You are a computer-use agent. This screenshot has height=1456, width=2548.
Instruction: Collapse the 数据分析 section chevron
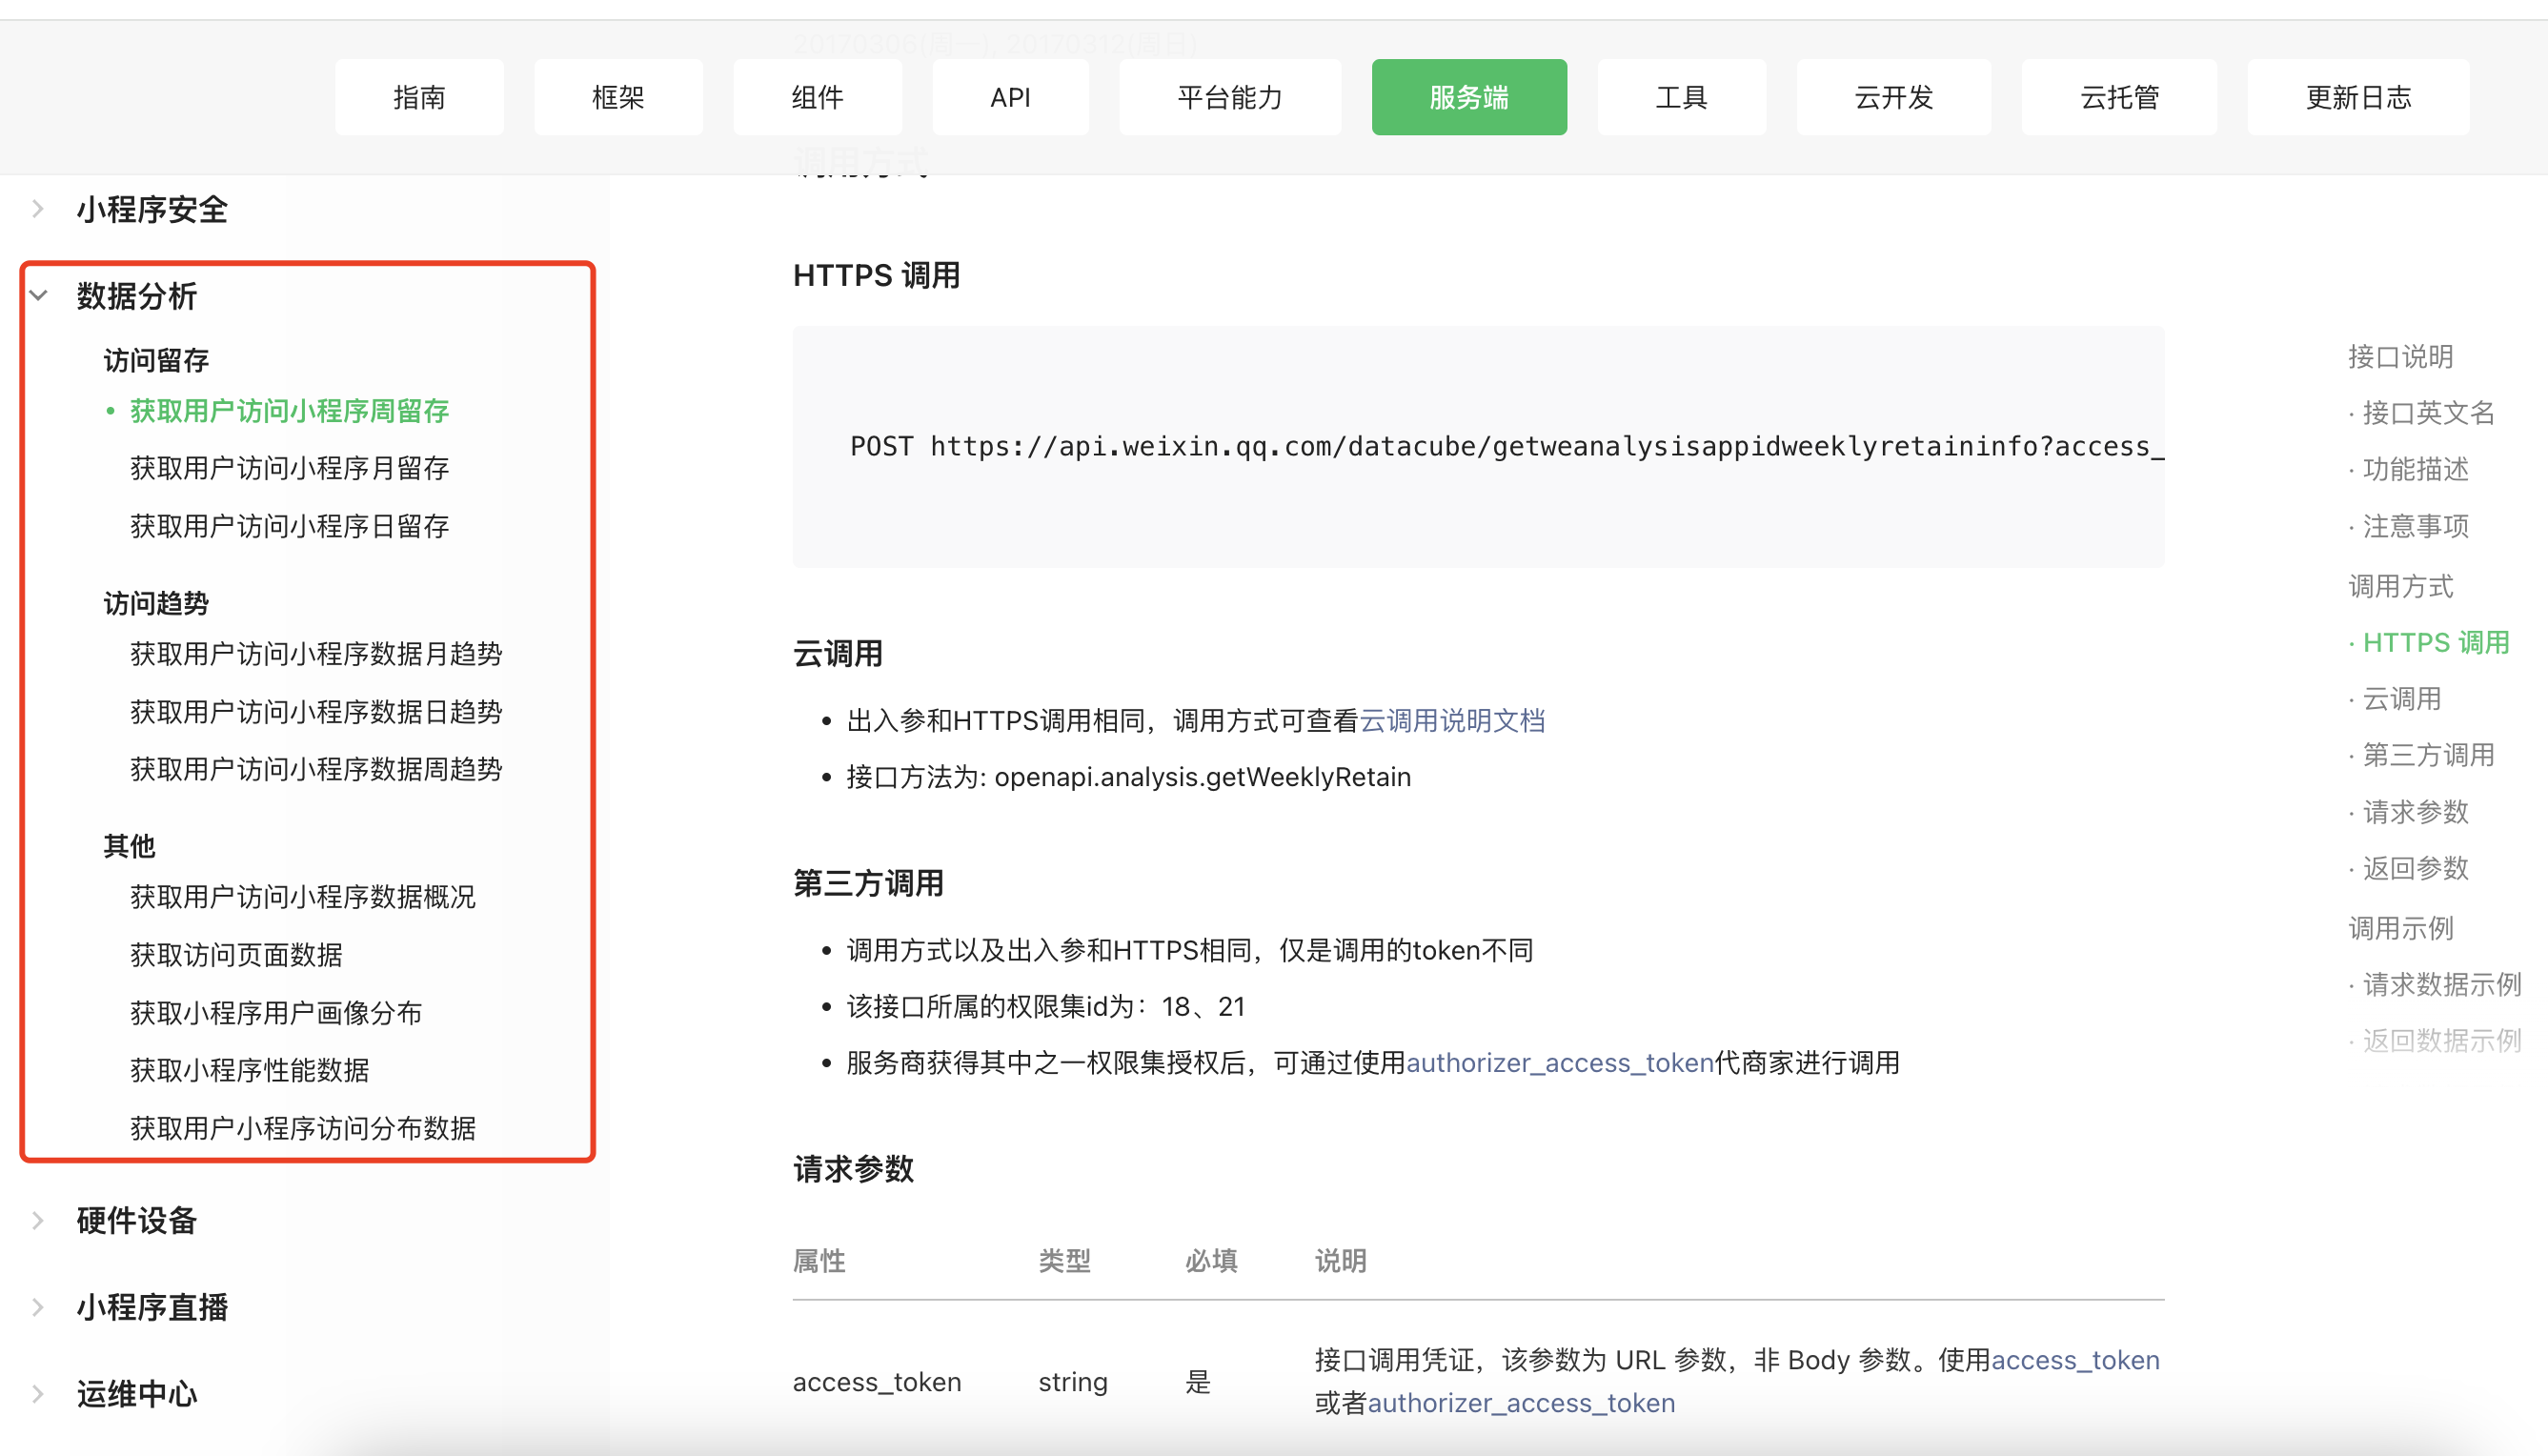38,296
